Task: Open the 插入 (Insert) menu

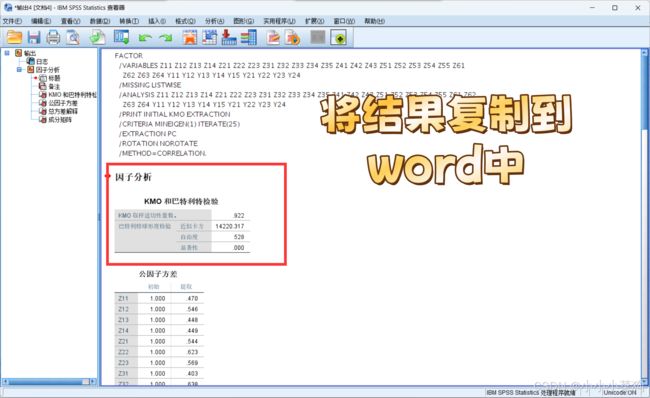Action: (157, 21)
